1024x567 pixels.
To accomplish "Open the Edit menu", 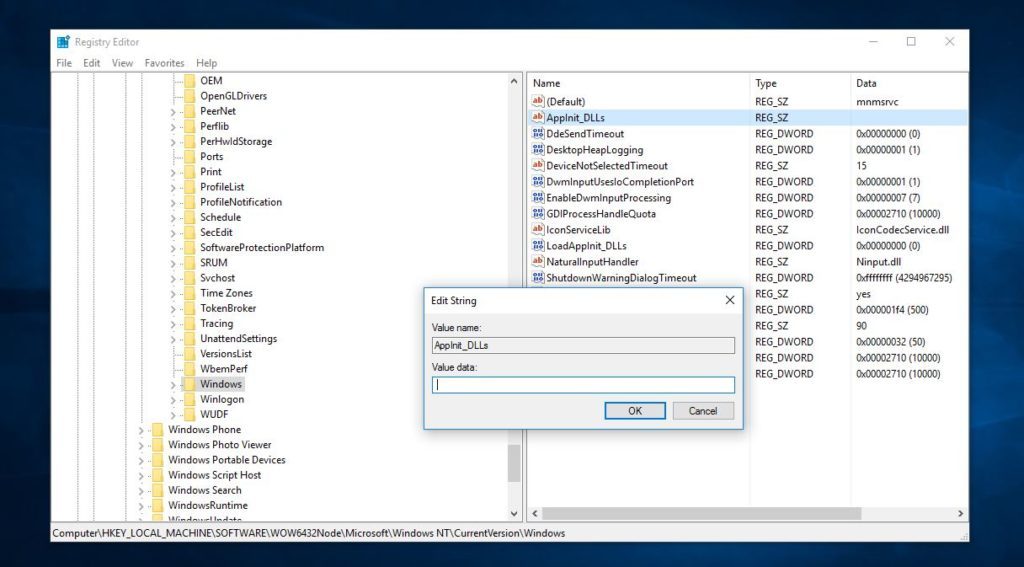I will tap(91, 63).
